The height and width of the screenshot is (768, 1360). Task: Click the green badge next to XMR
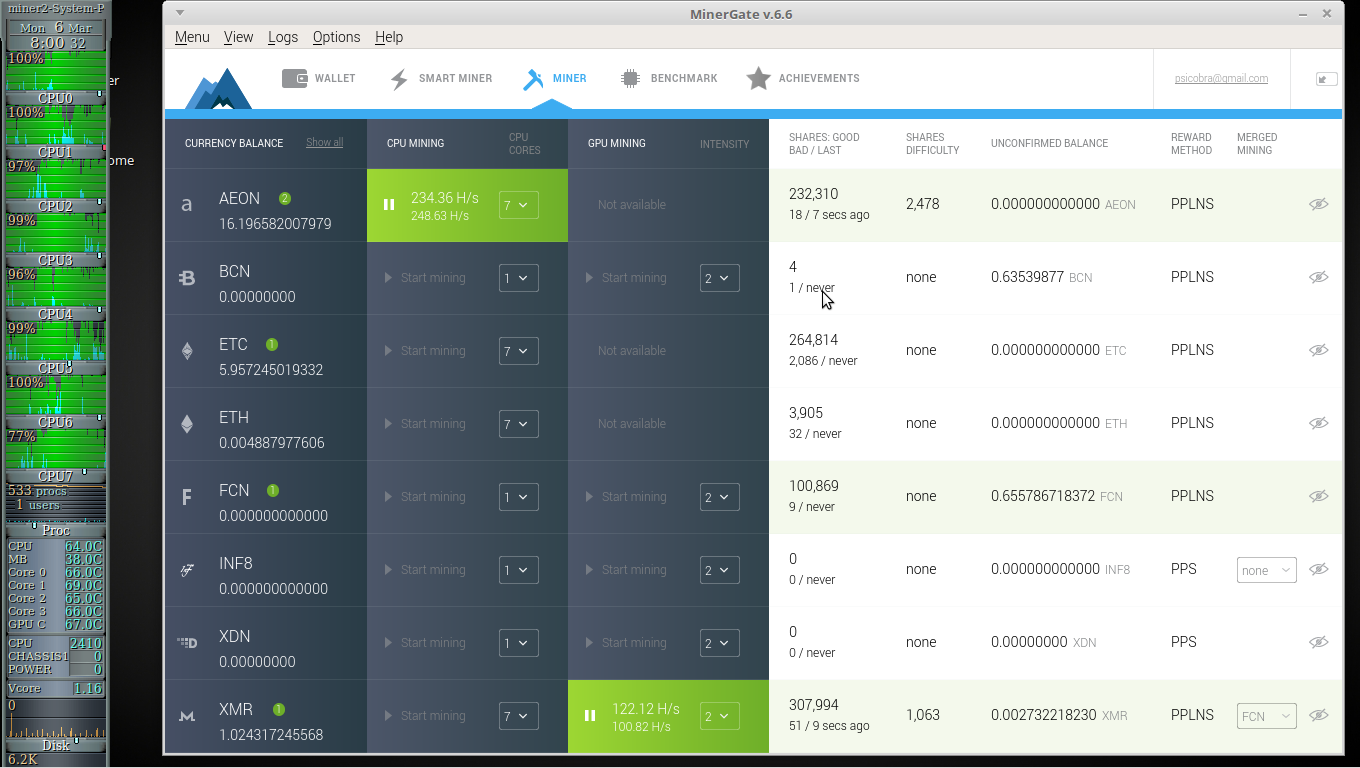(x=279, y=709)
